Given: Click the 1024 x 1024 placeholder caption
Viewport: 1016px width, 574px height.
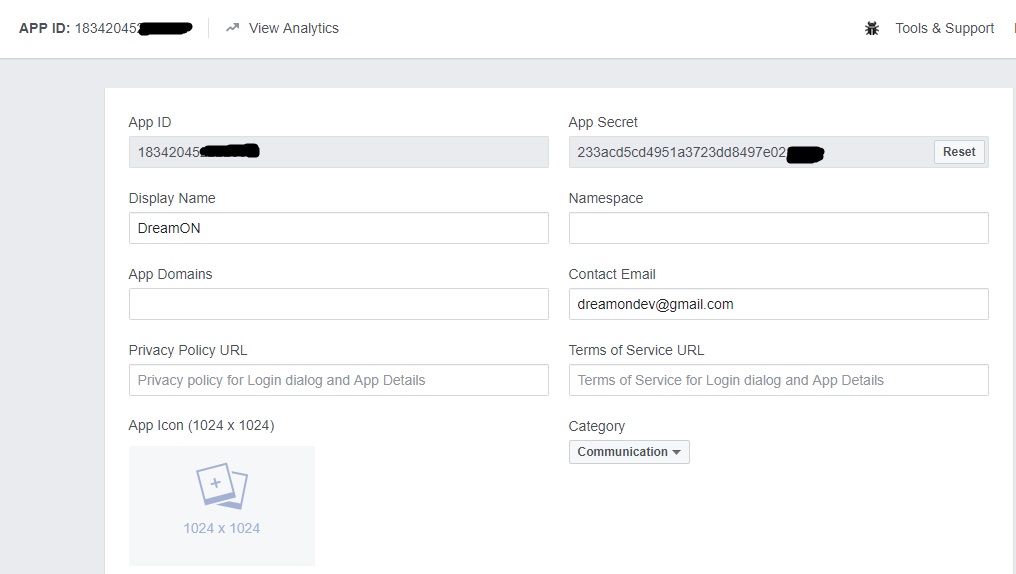Looking at the screenshot, I should click(221, 528).
